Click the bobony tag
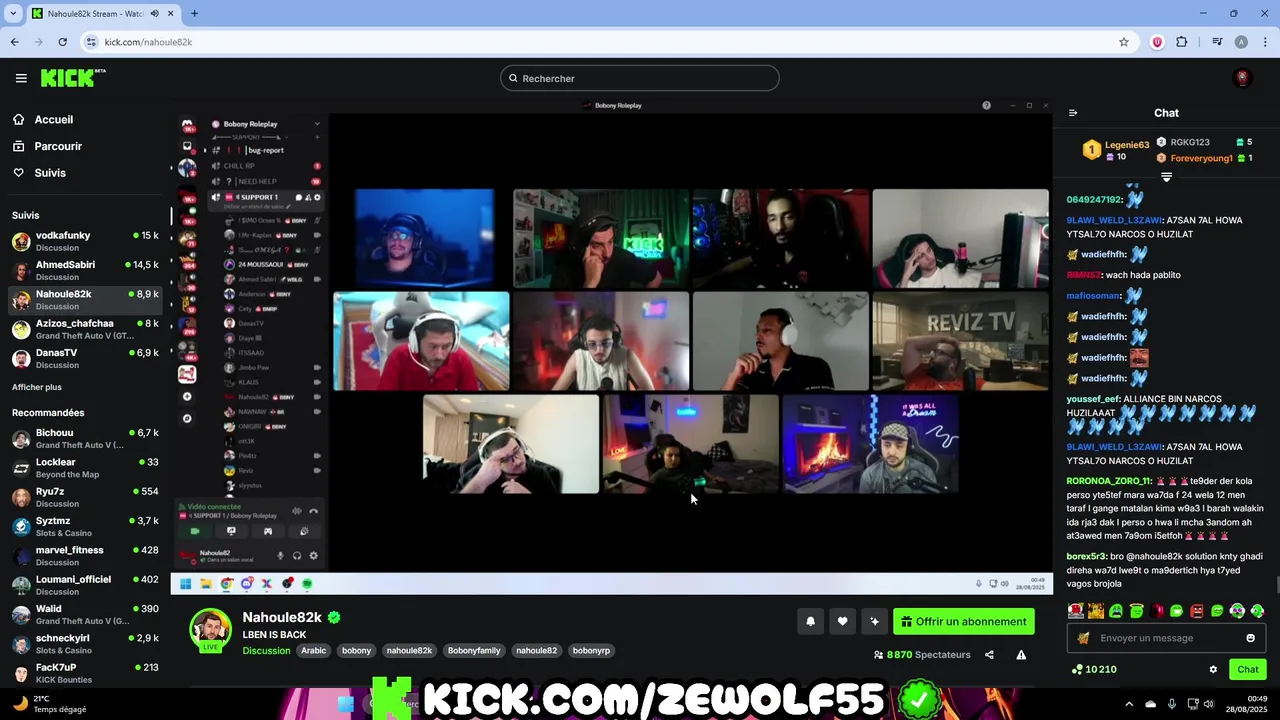Screen dimensions: 1280x720 click(x=356, y=650)
